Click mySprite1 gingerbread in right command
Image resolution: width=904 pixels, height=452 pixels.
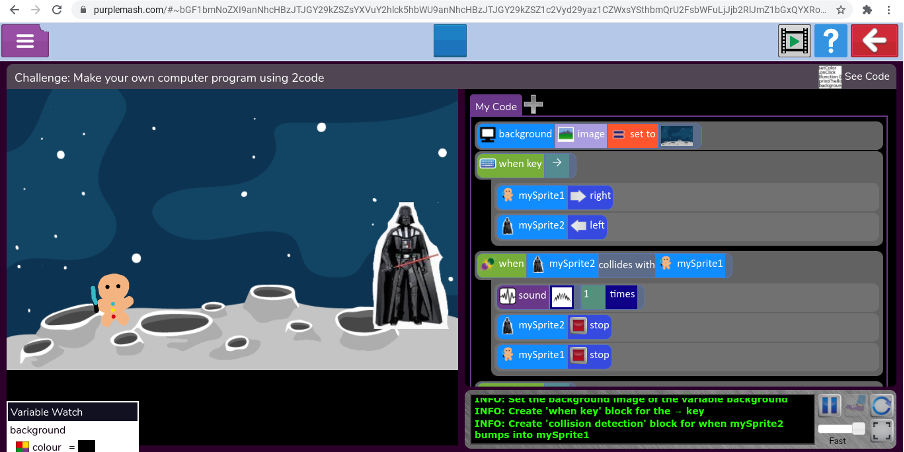(x=532, y=196)
